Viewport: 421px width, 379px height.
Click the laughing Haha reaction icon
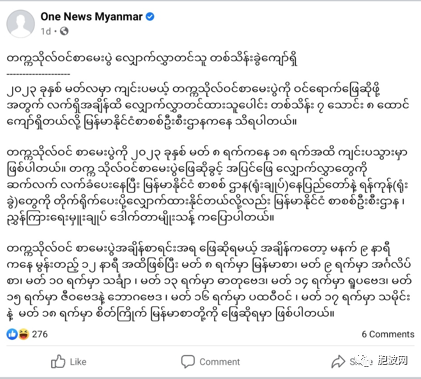click(23, 334)
